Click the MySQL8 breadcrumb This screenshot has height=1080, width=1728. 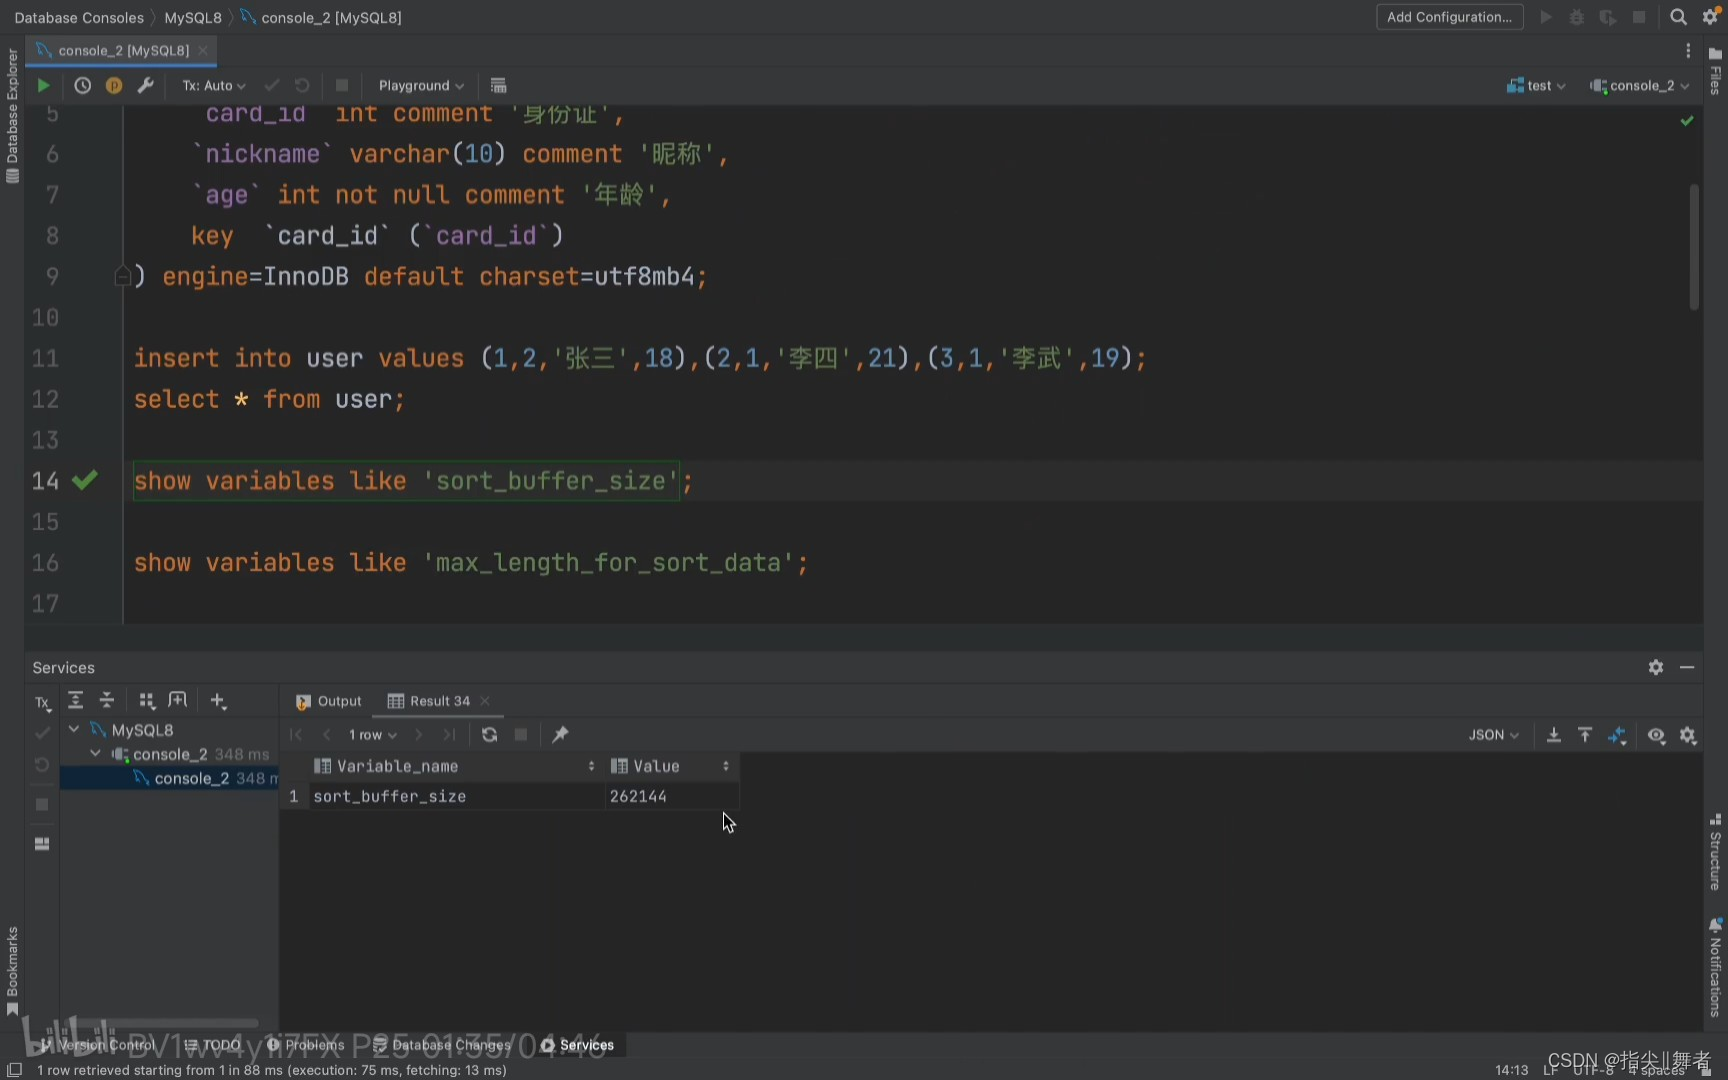point(193,18)
